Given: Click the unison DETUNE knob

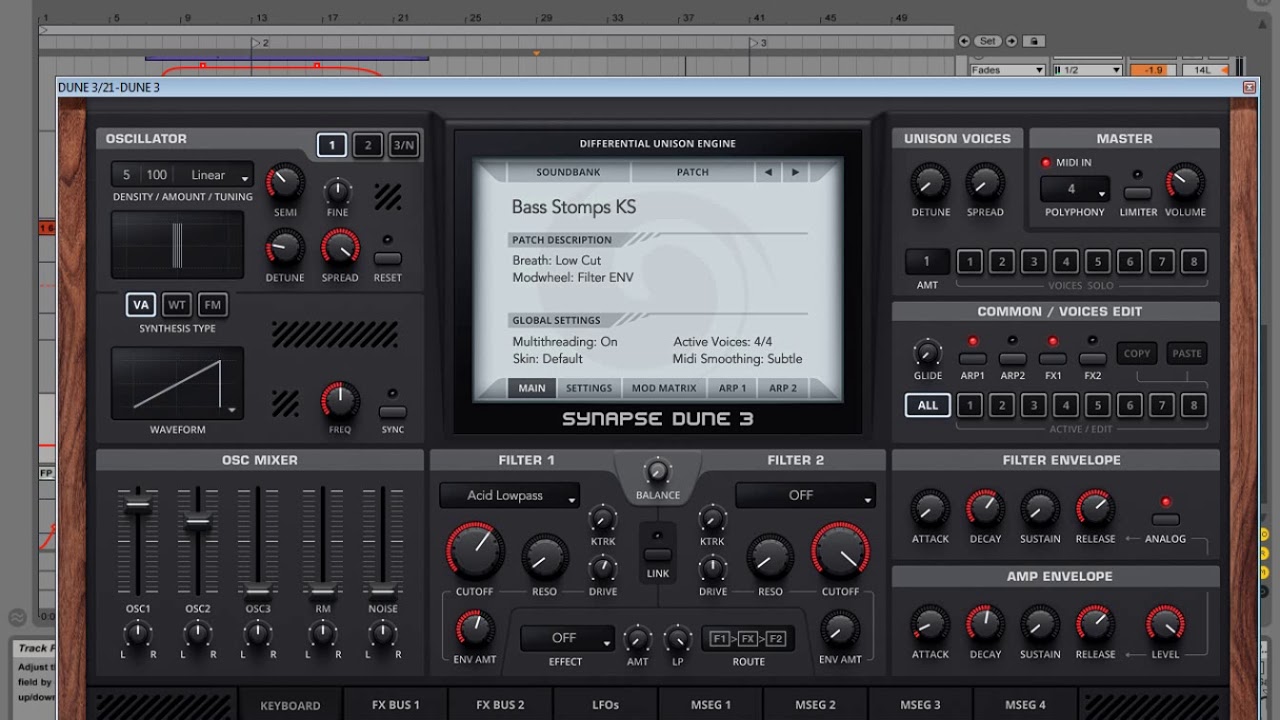Looking at the screenshot, I should [930, 184].
